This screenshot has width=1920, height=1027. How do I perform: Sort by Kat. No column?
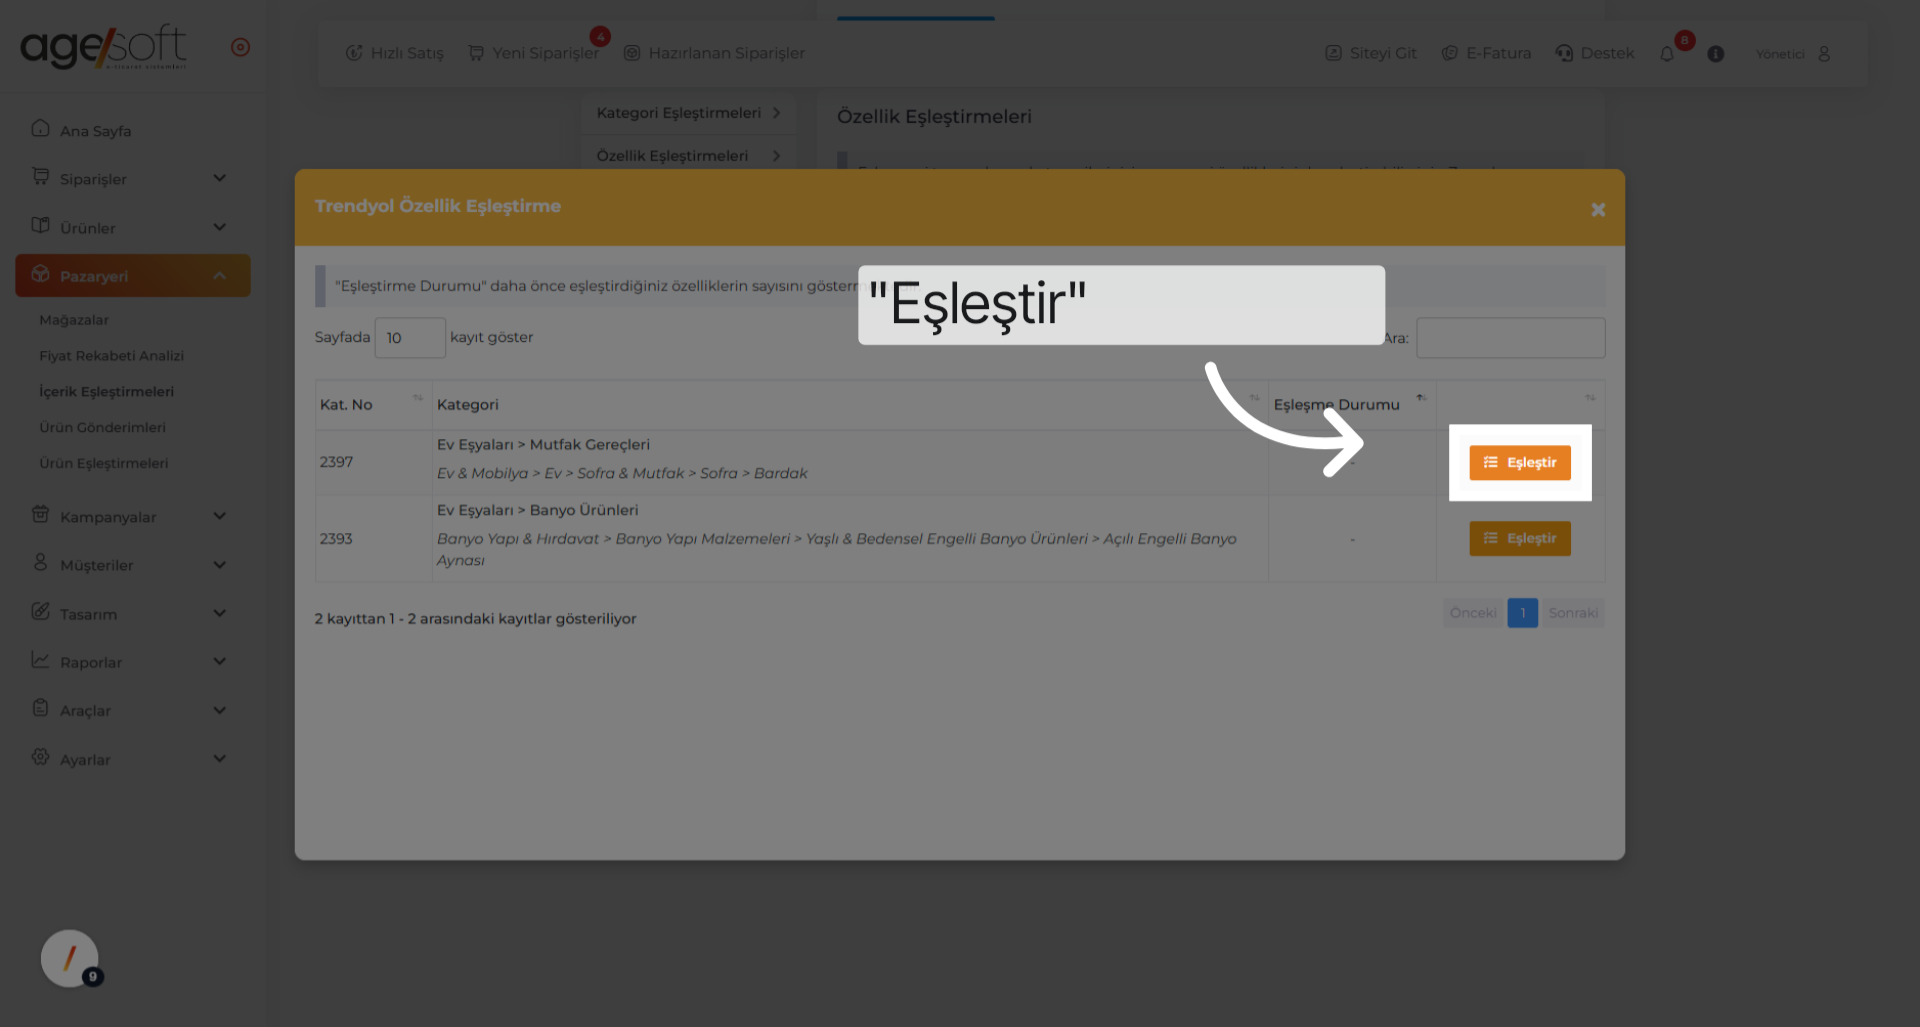[x=373, y=405]
